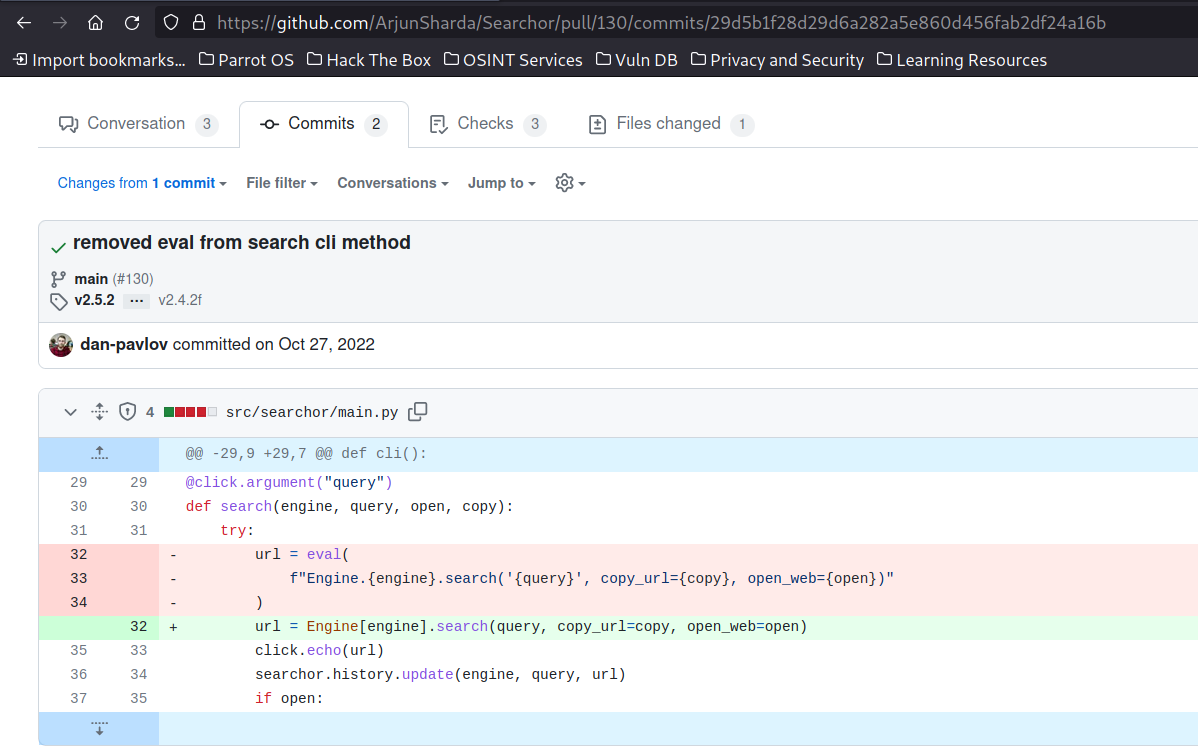Click the expand all diff lines icon
Image resolution: width=1198 pixels, height=754 pixels.
click(x=99, y=412)
